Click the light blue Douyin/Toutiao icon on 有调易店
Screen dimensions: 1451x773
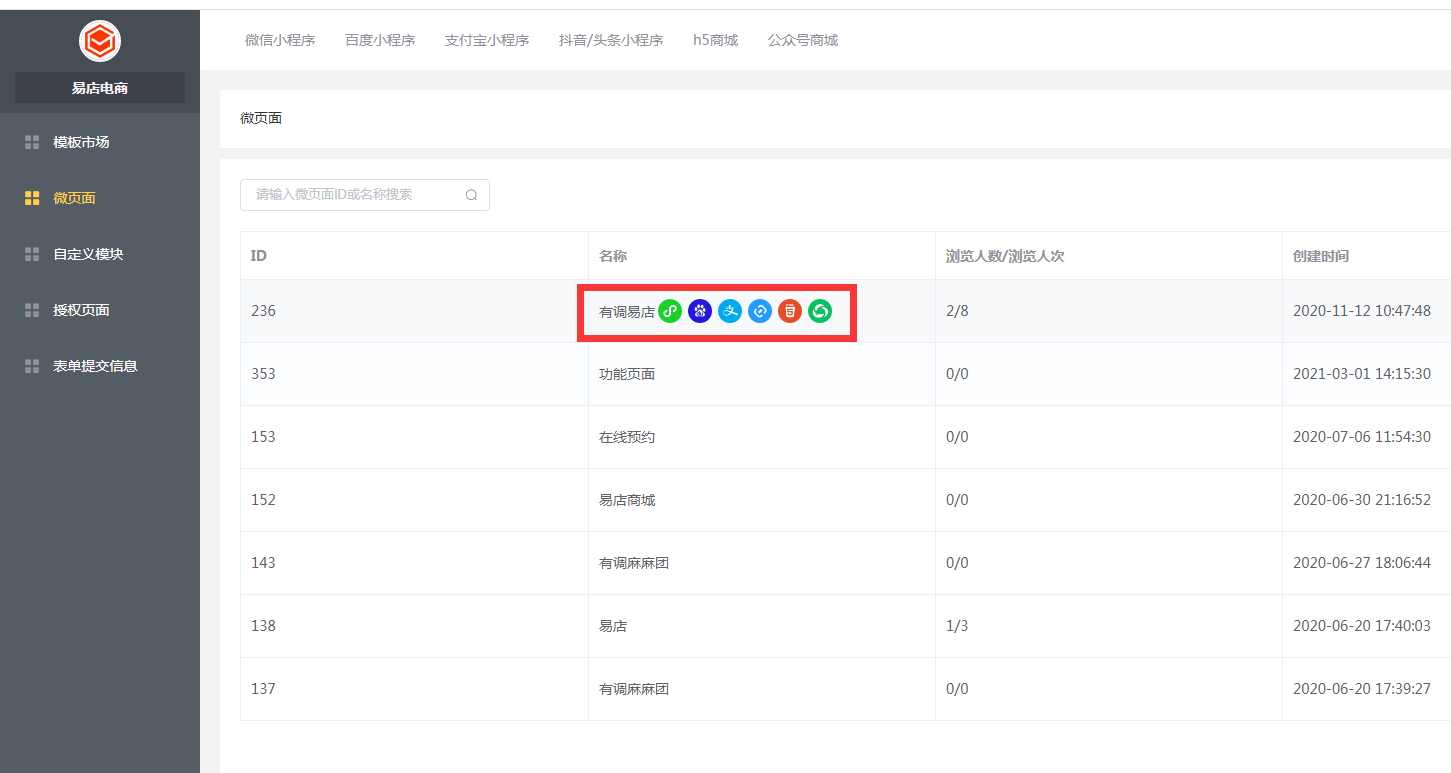click(x=760, y=312)
